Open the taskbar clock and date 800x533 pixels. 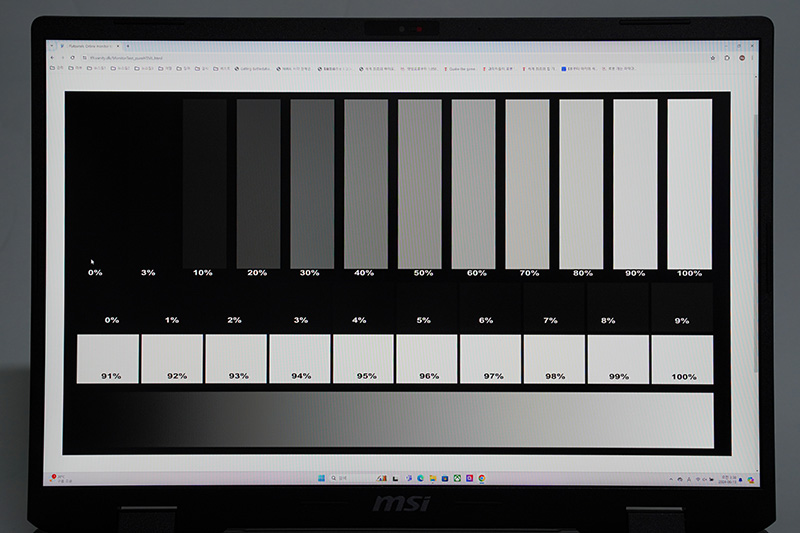[728, 479]
